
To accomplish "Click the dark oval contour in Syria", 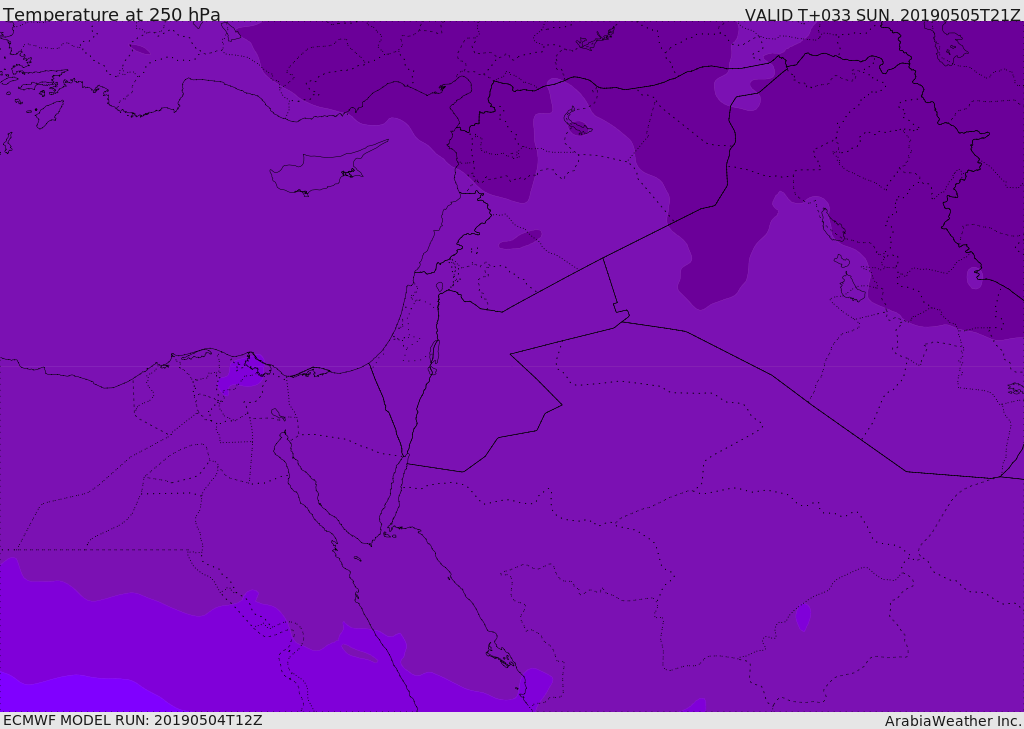I will 520,240.
